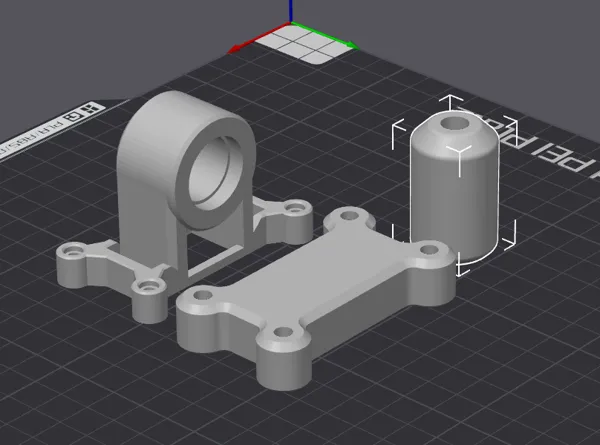Click the green Y axis arrow
The height and width of the screenshot is (445, 600).
325,36
